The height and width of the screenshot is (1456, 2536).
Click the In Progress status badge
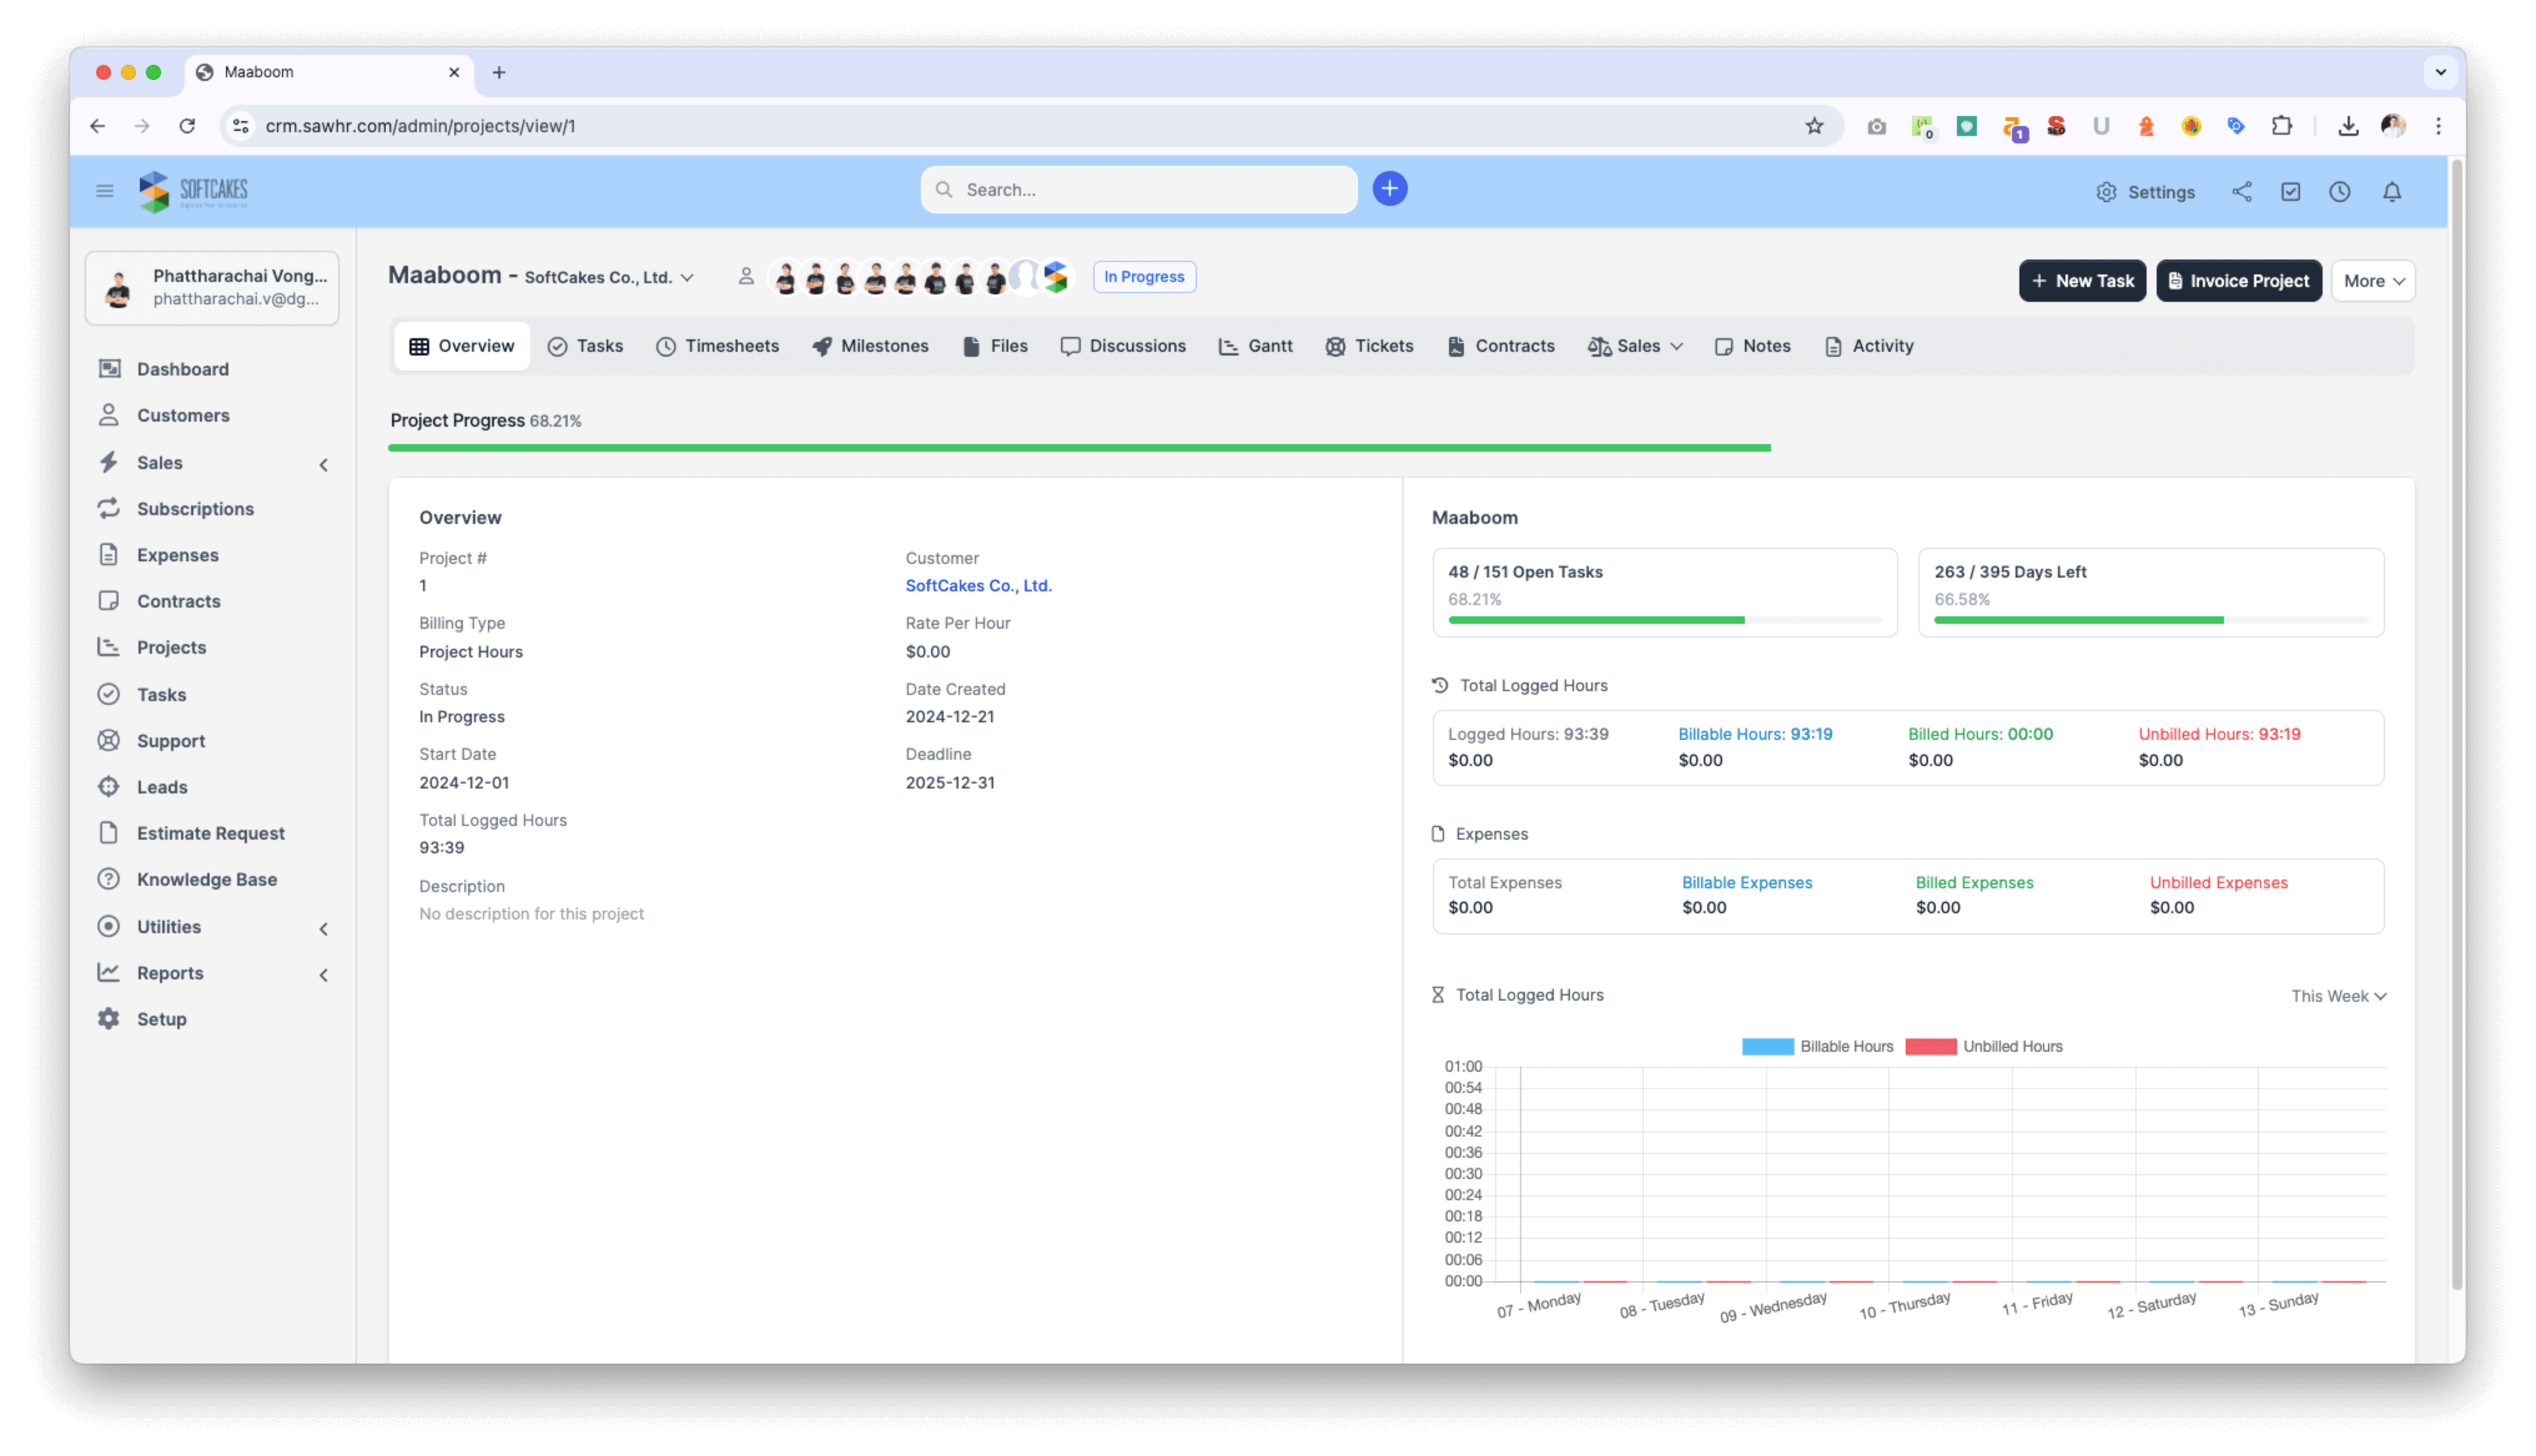(x=1144, y=277)
